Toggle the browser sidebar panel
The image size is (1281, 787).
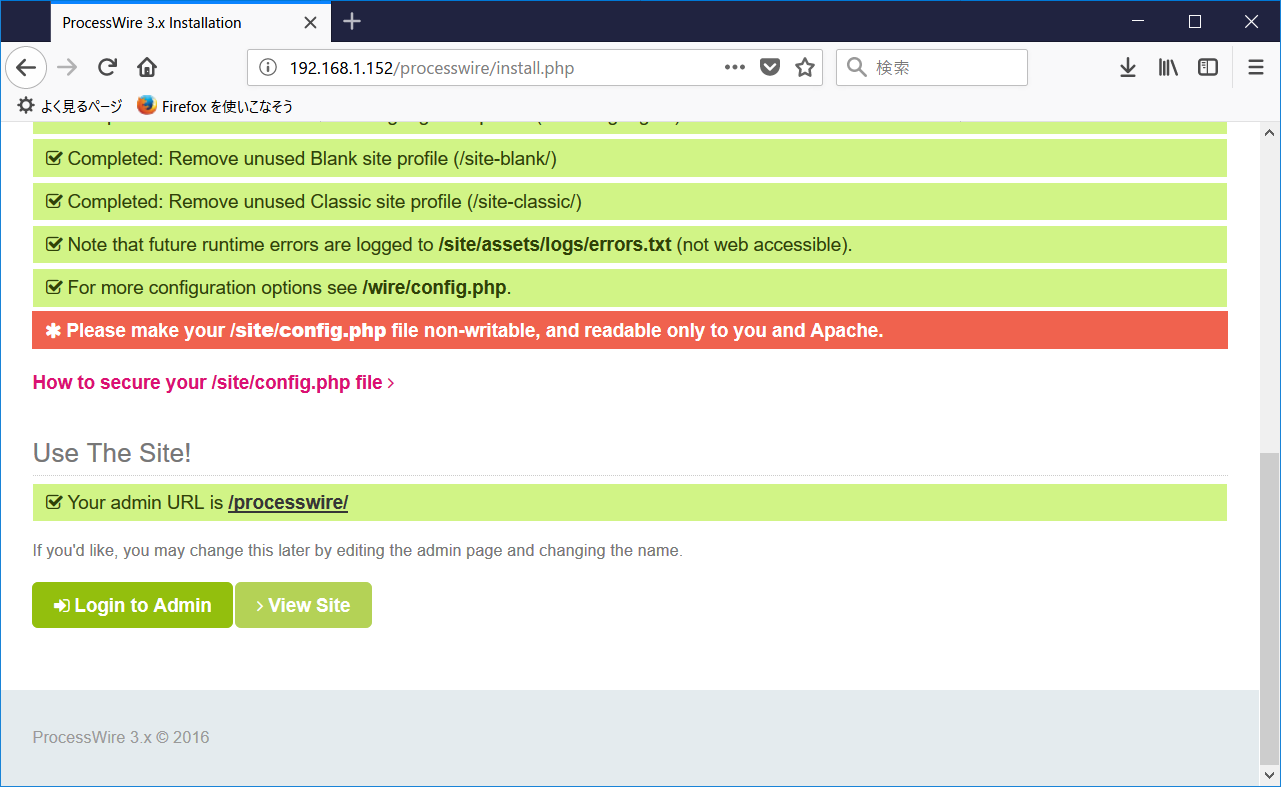1207,67
